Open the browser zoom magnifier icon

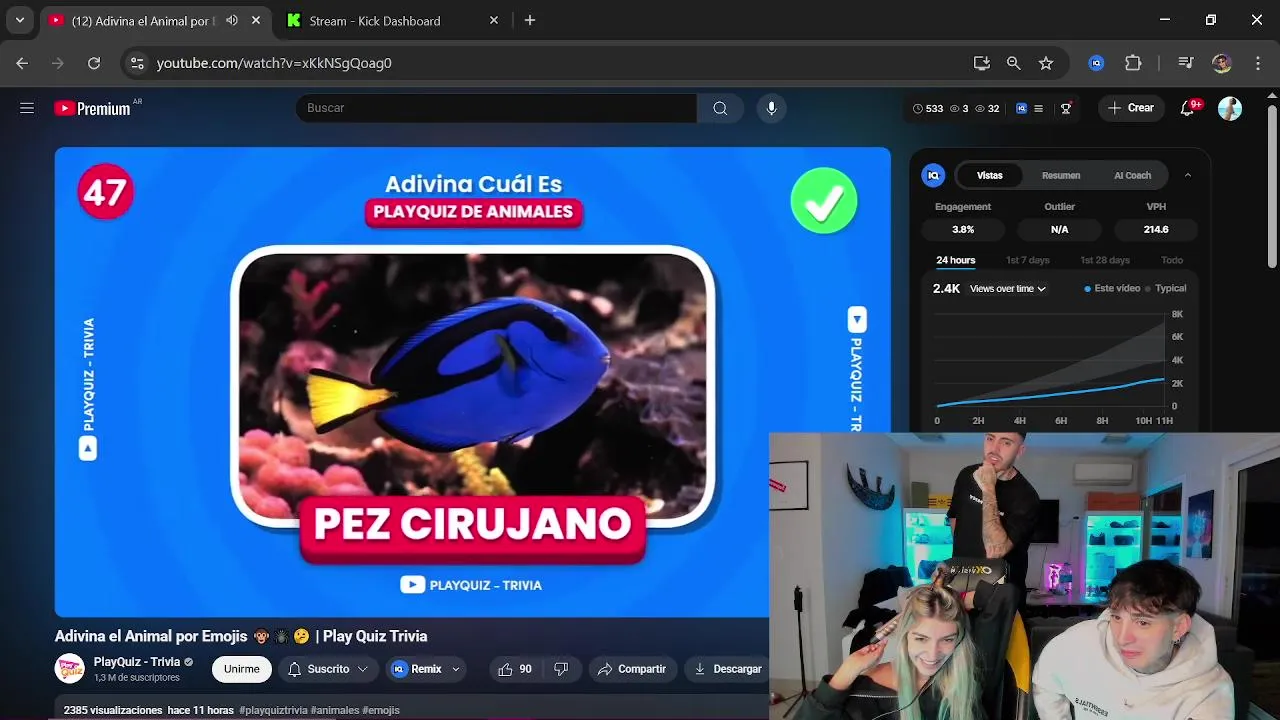(1014, 63)
